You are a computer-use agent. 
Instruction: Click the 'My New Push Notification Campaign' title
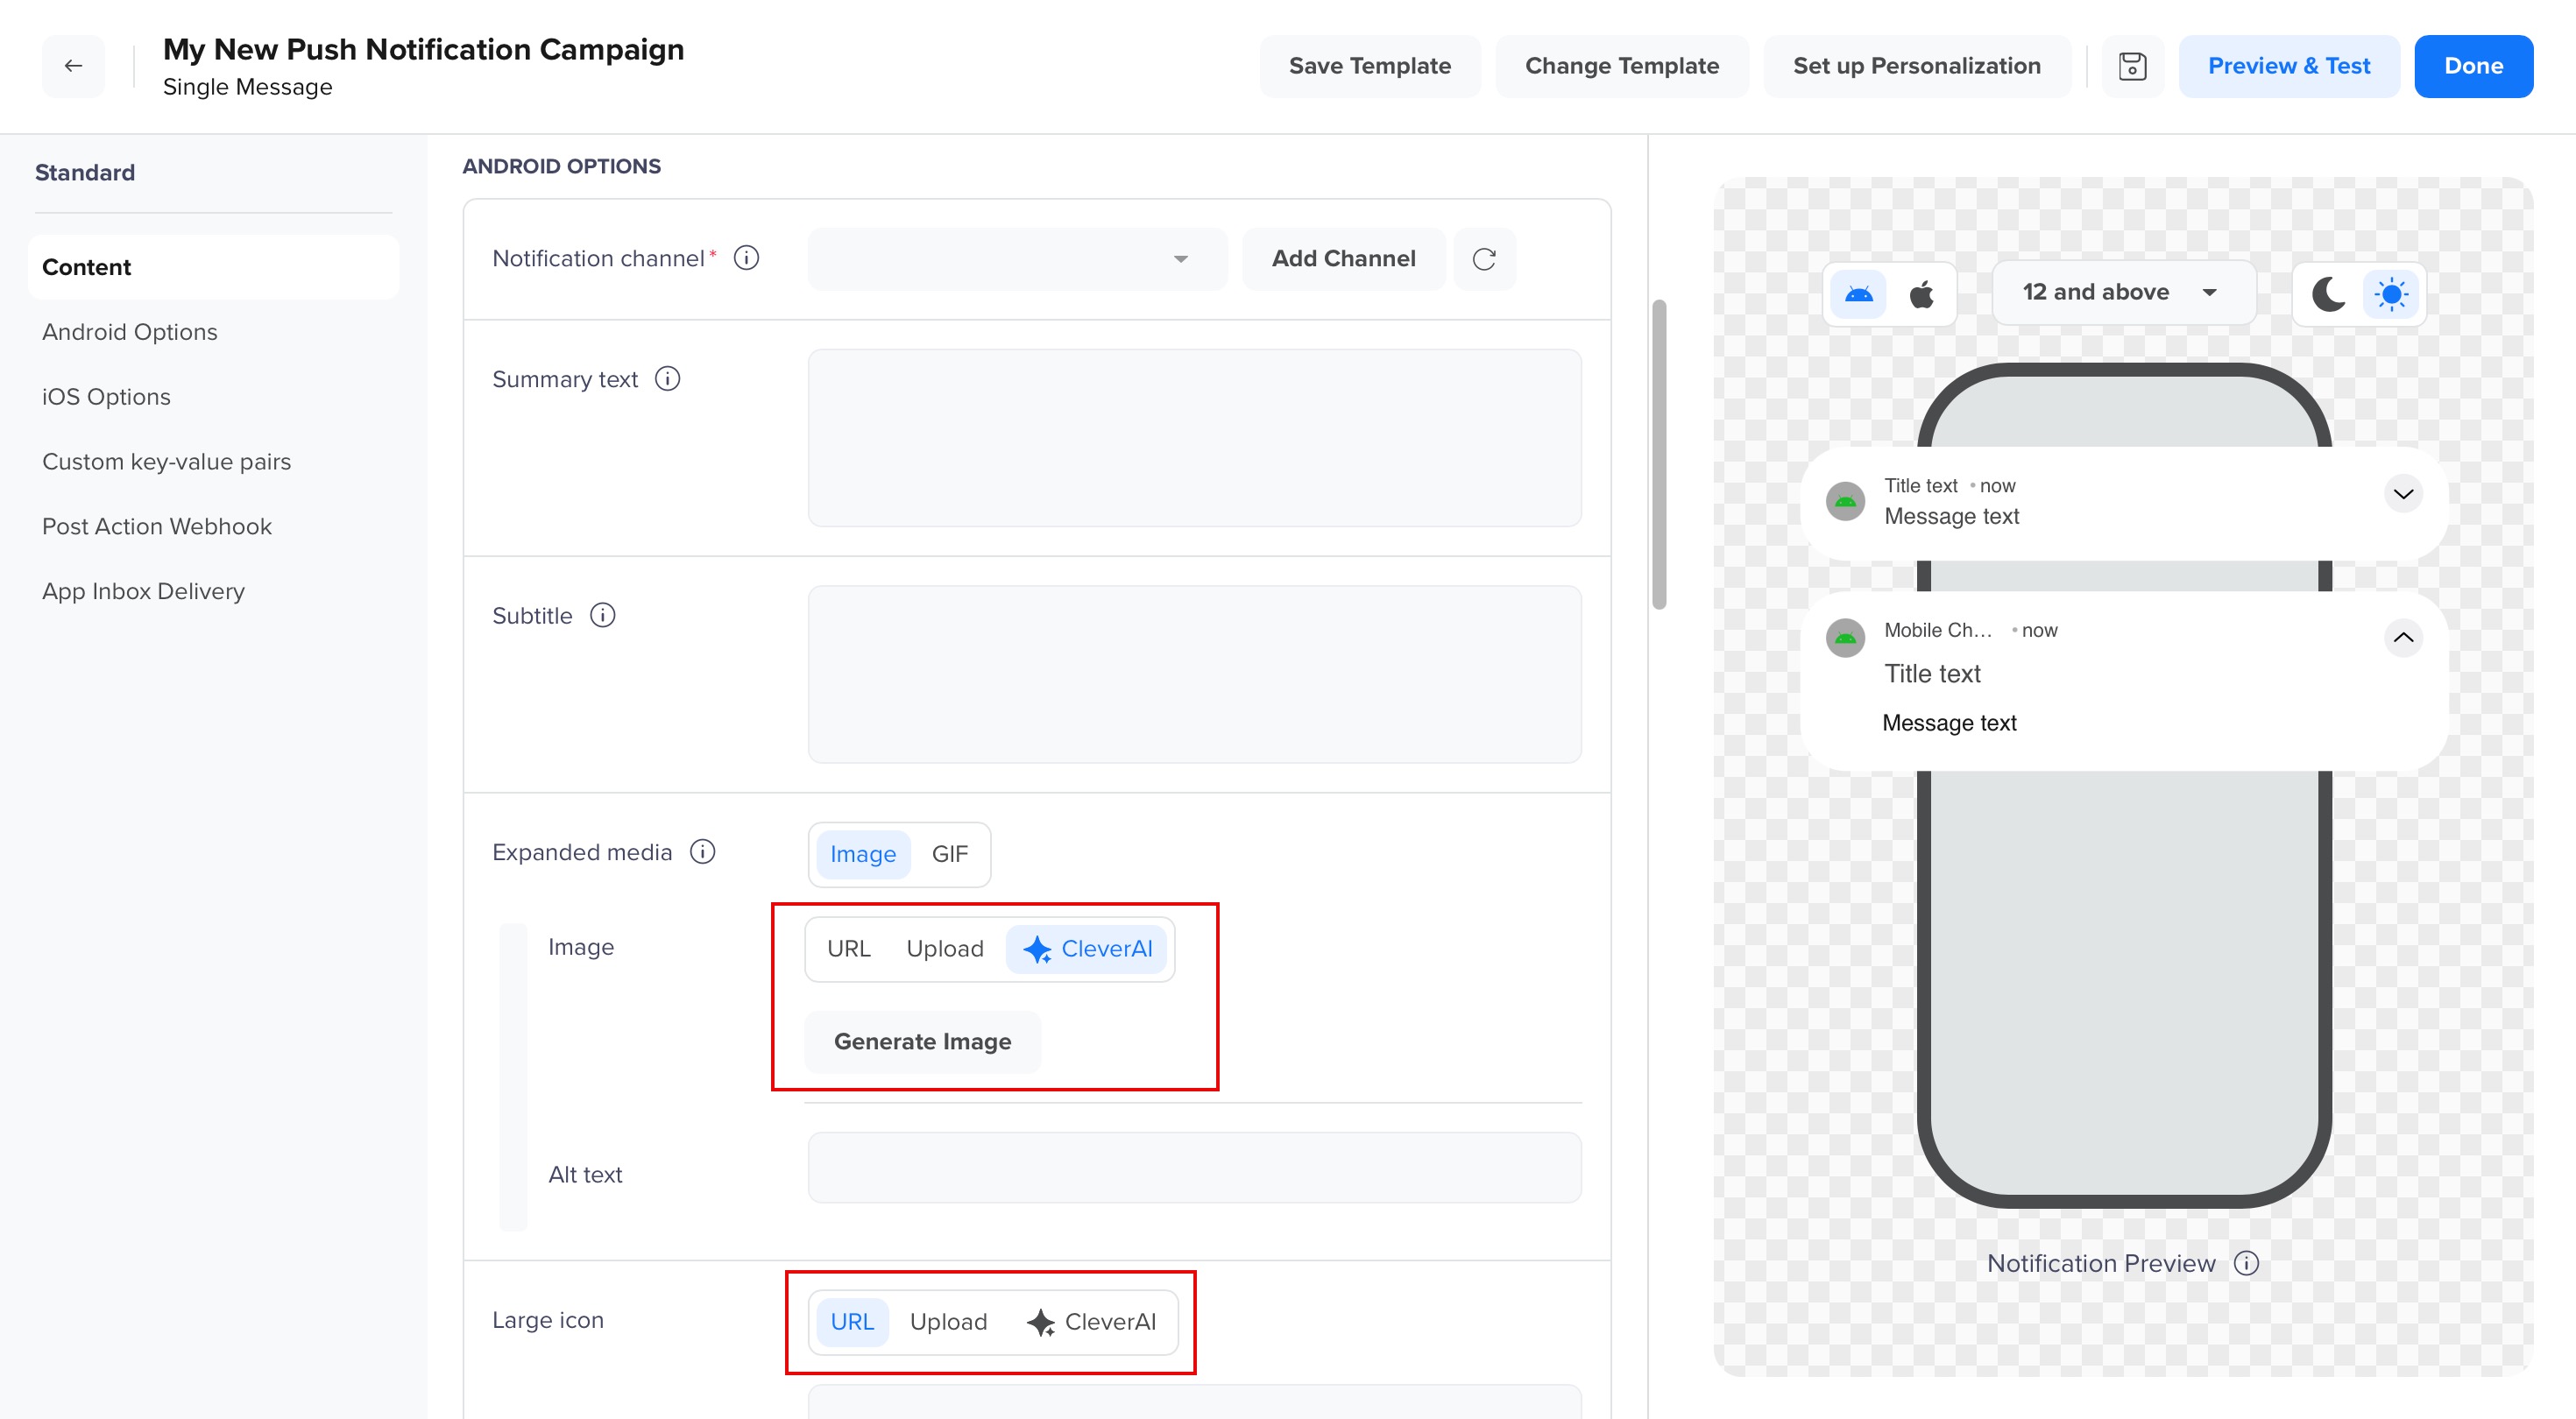tap(424, 49)
